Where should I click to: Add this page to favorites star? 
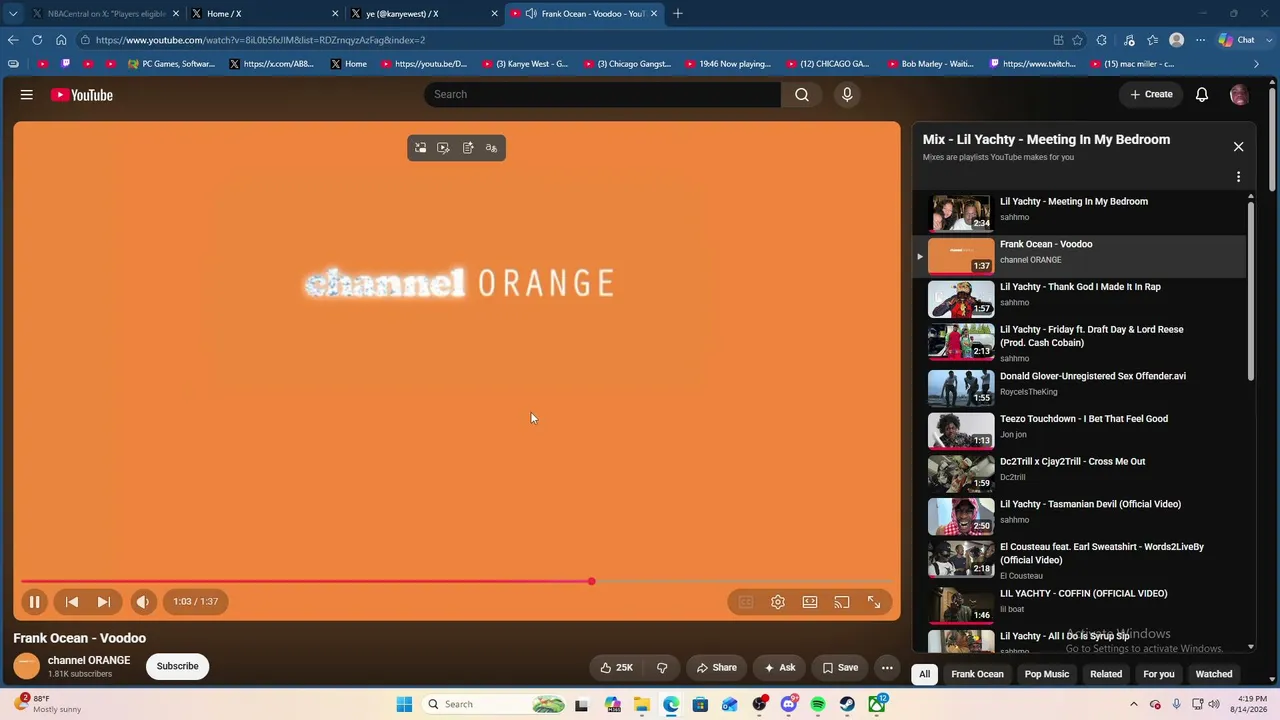coord(1077,40)
